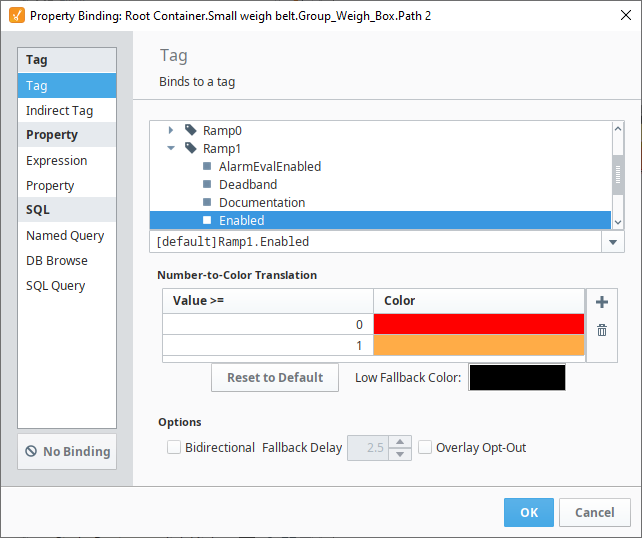Enable the Bidirectional checkbox
Image resolution: width=642 pixels, height=538 pixels.
tap(174, 447)
